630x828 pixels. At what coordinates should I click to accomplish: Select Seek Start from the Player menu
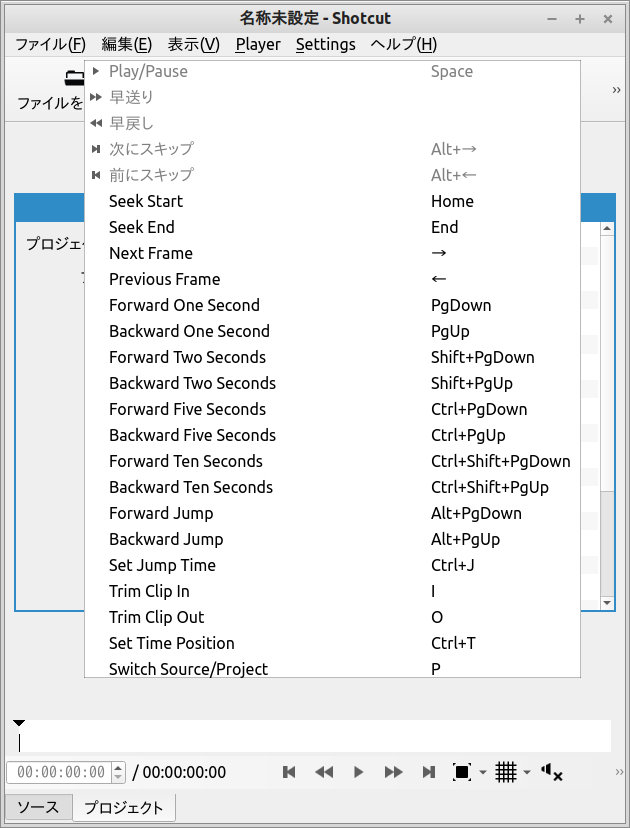coord(146,201)
